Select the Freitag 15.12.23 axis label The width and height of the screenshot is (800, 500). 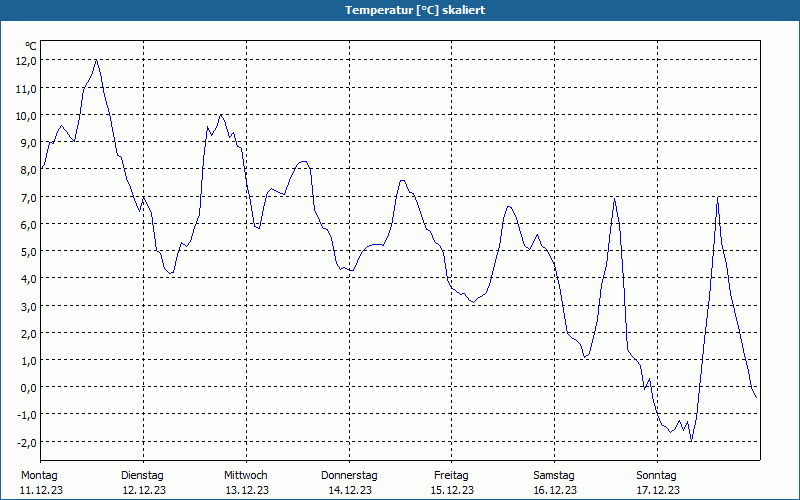pos(452,482)
